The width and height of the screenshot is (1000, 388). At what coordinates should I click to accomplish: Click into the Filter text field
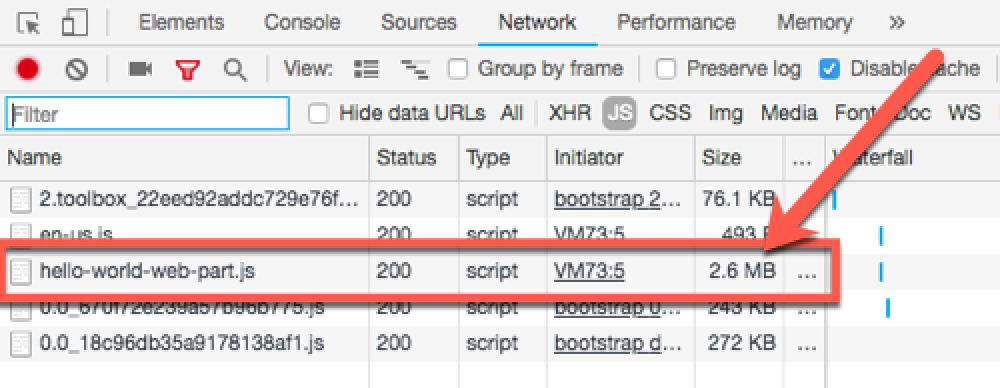pyautogui.click(x=148, y=114)
